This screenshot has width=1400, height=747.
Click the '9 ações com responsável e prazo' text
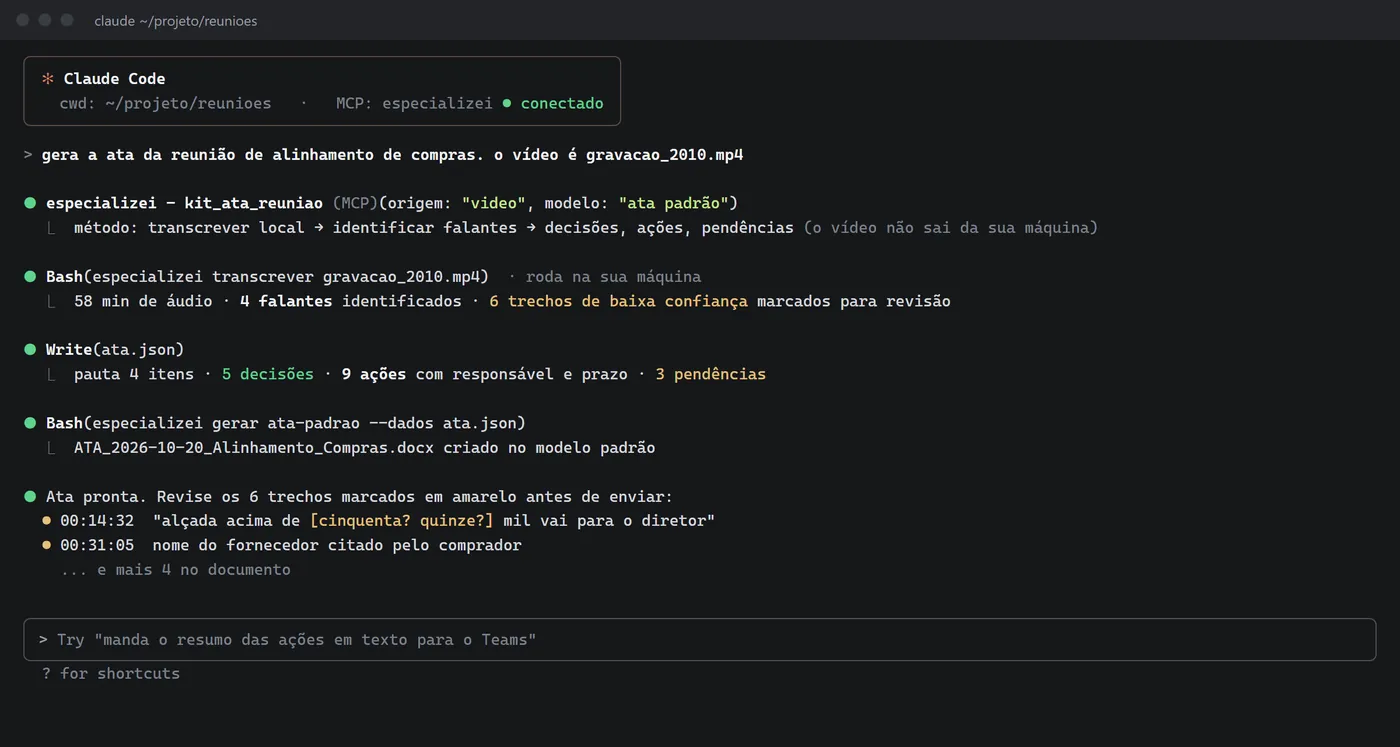coord(485,374)
